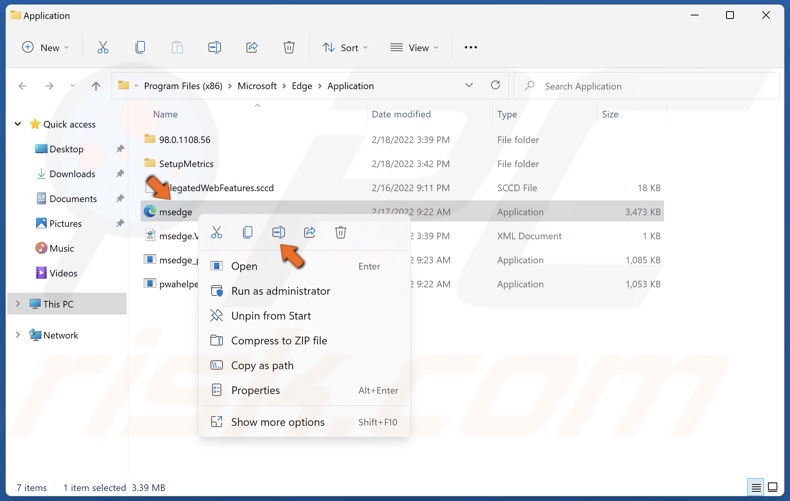Image resolution: width=790 pixels, height=501 pixels.
Task: Select the 98.0.1108.56 folder
Action: tap(402, 140)
